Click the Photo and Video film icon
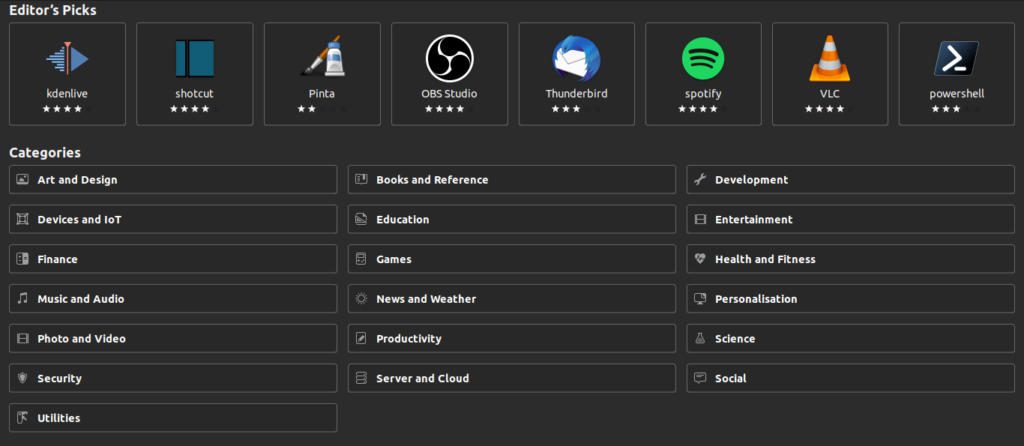Viewport: 1024px width, 446px height. [23, 338]
